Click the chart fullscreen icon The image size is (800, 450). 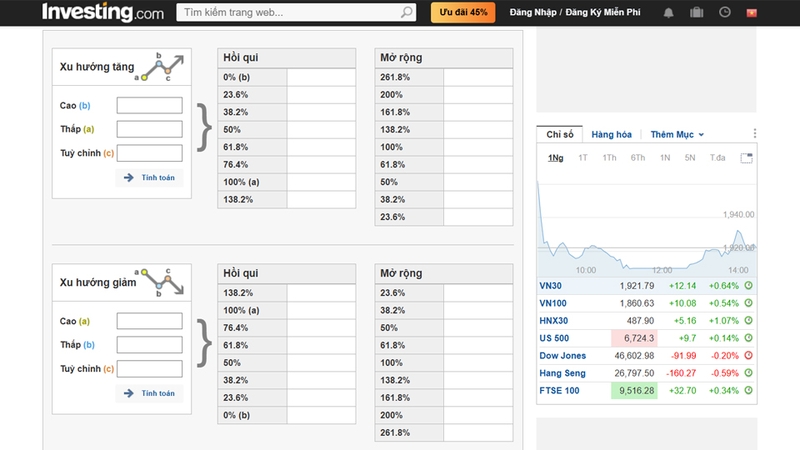[746, 158]
